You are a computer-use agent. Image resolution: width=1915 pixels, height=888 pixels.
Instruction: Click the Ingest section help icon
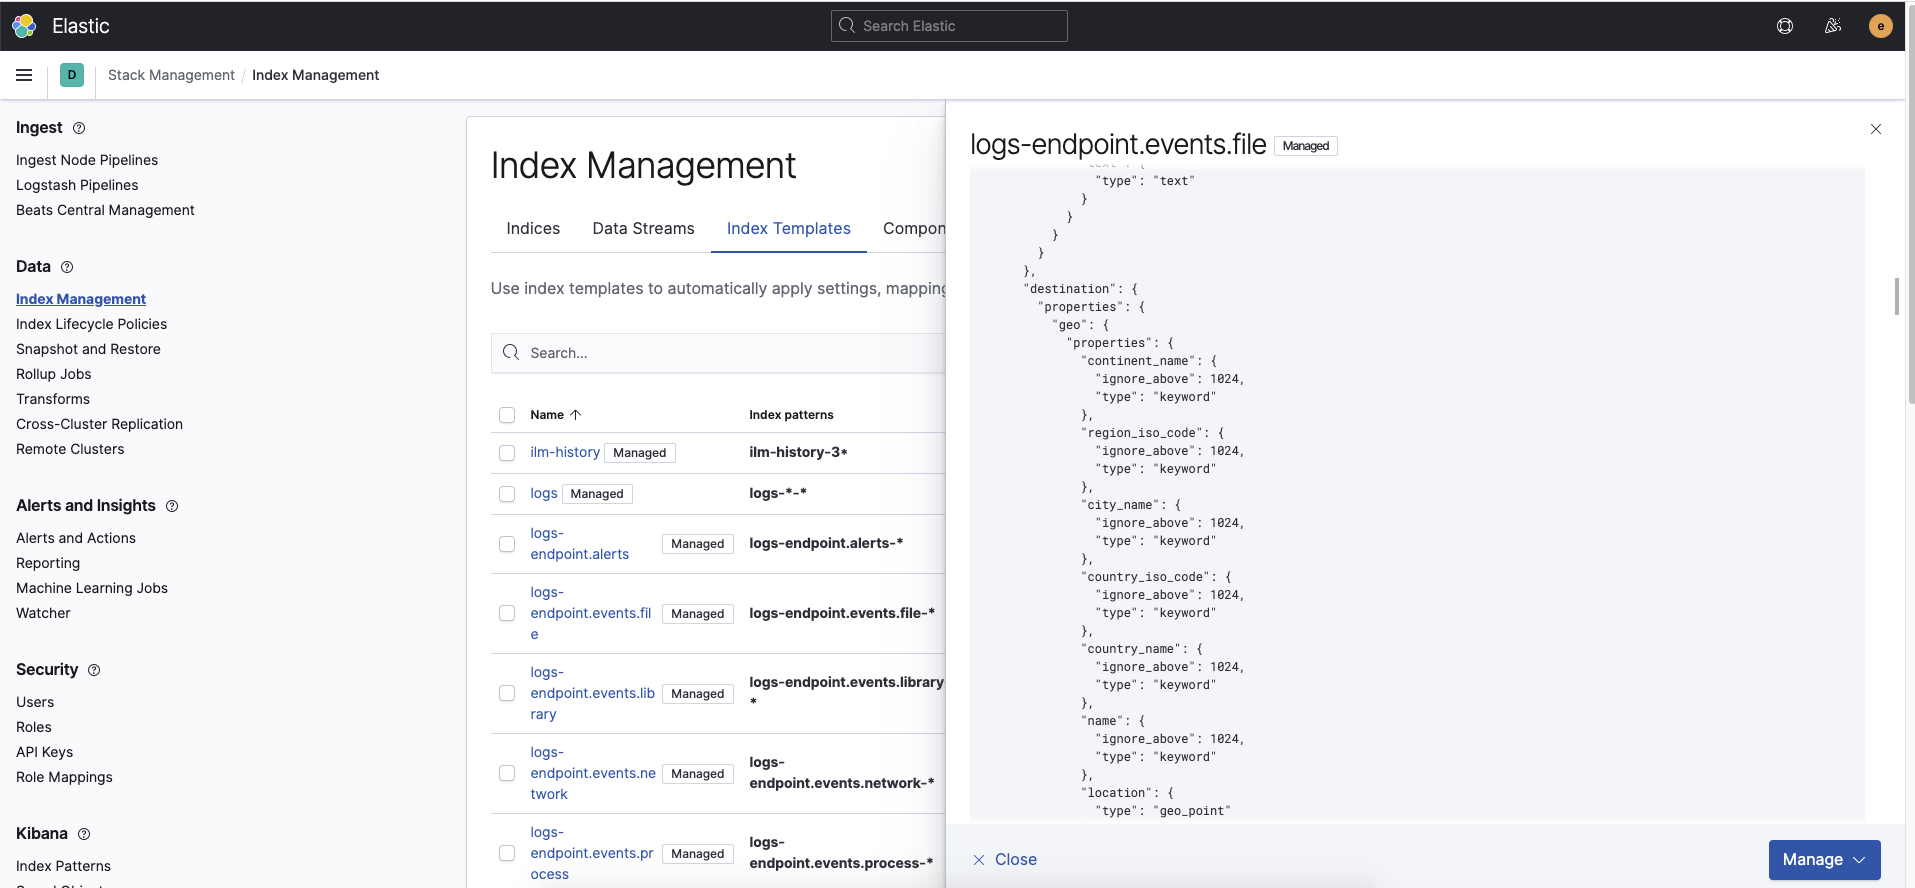[79, 128]
